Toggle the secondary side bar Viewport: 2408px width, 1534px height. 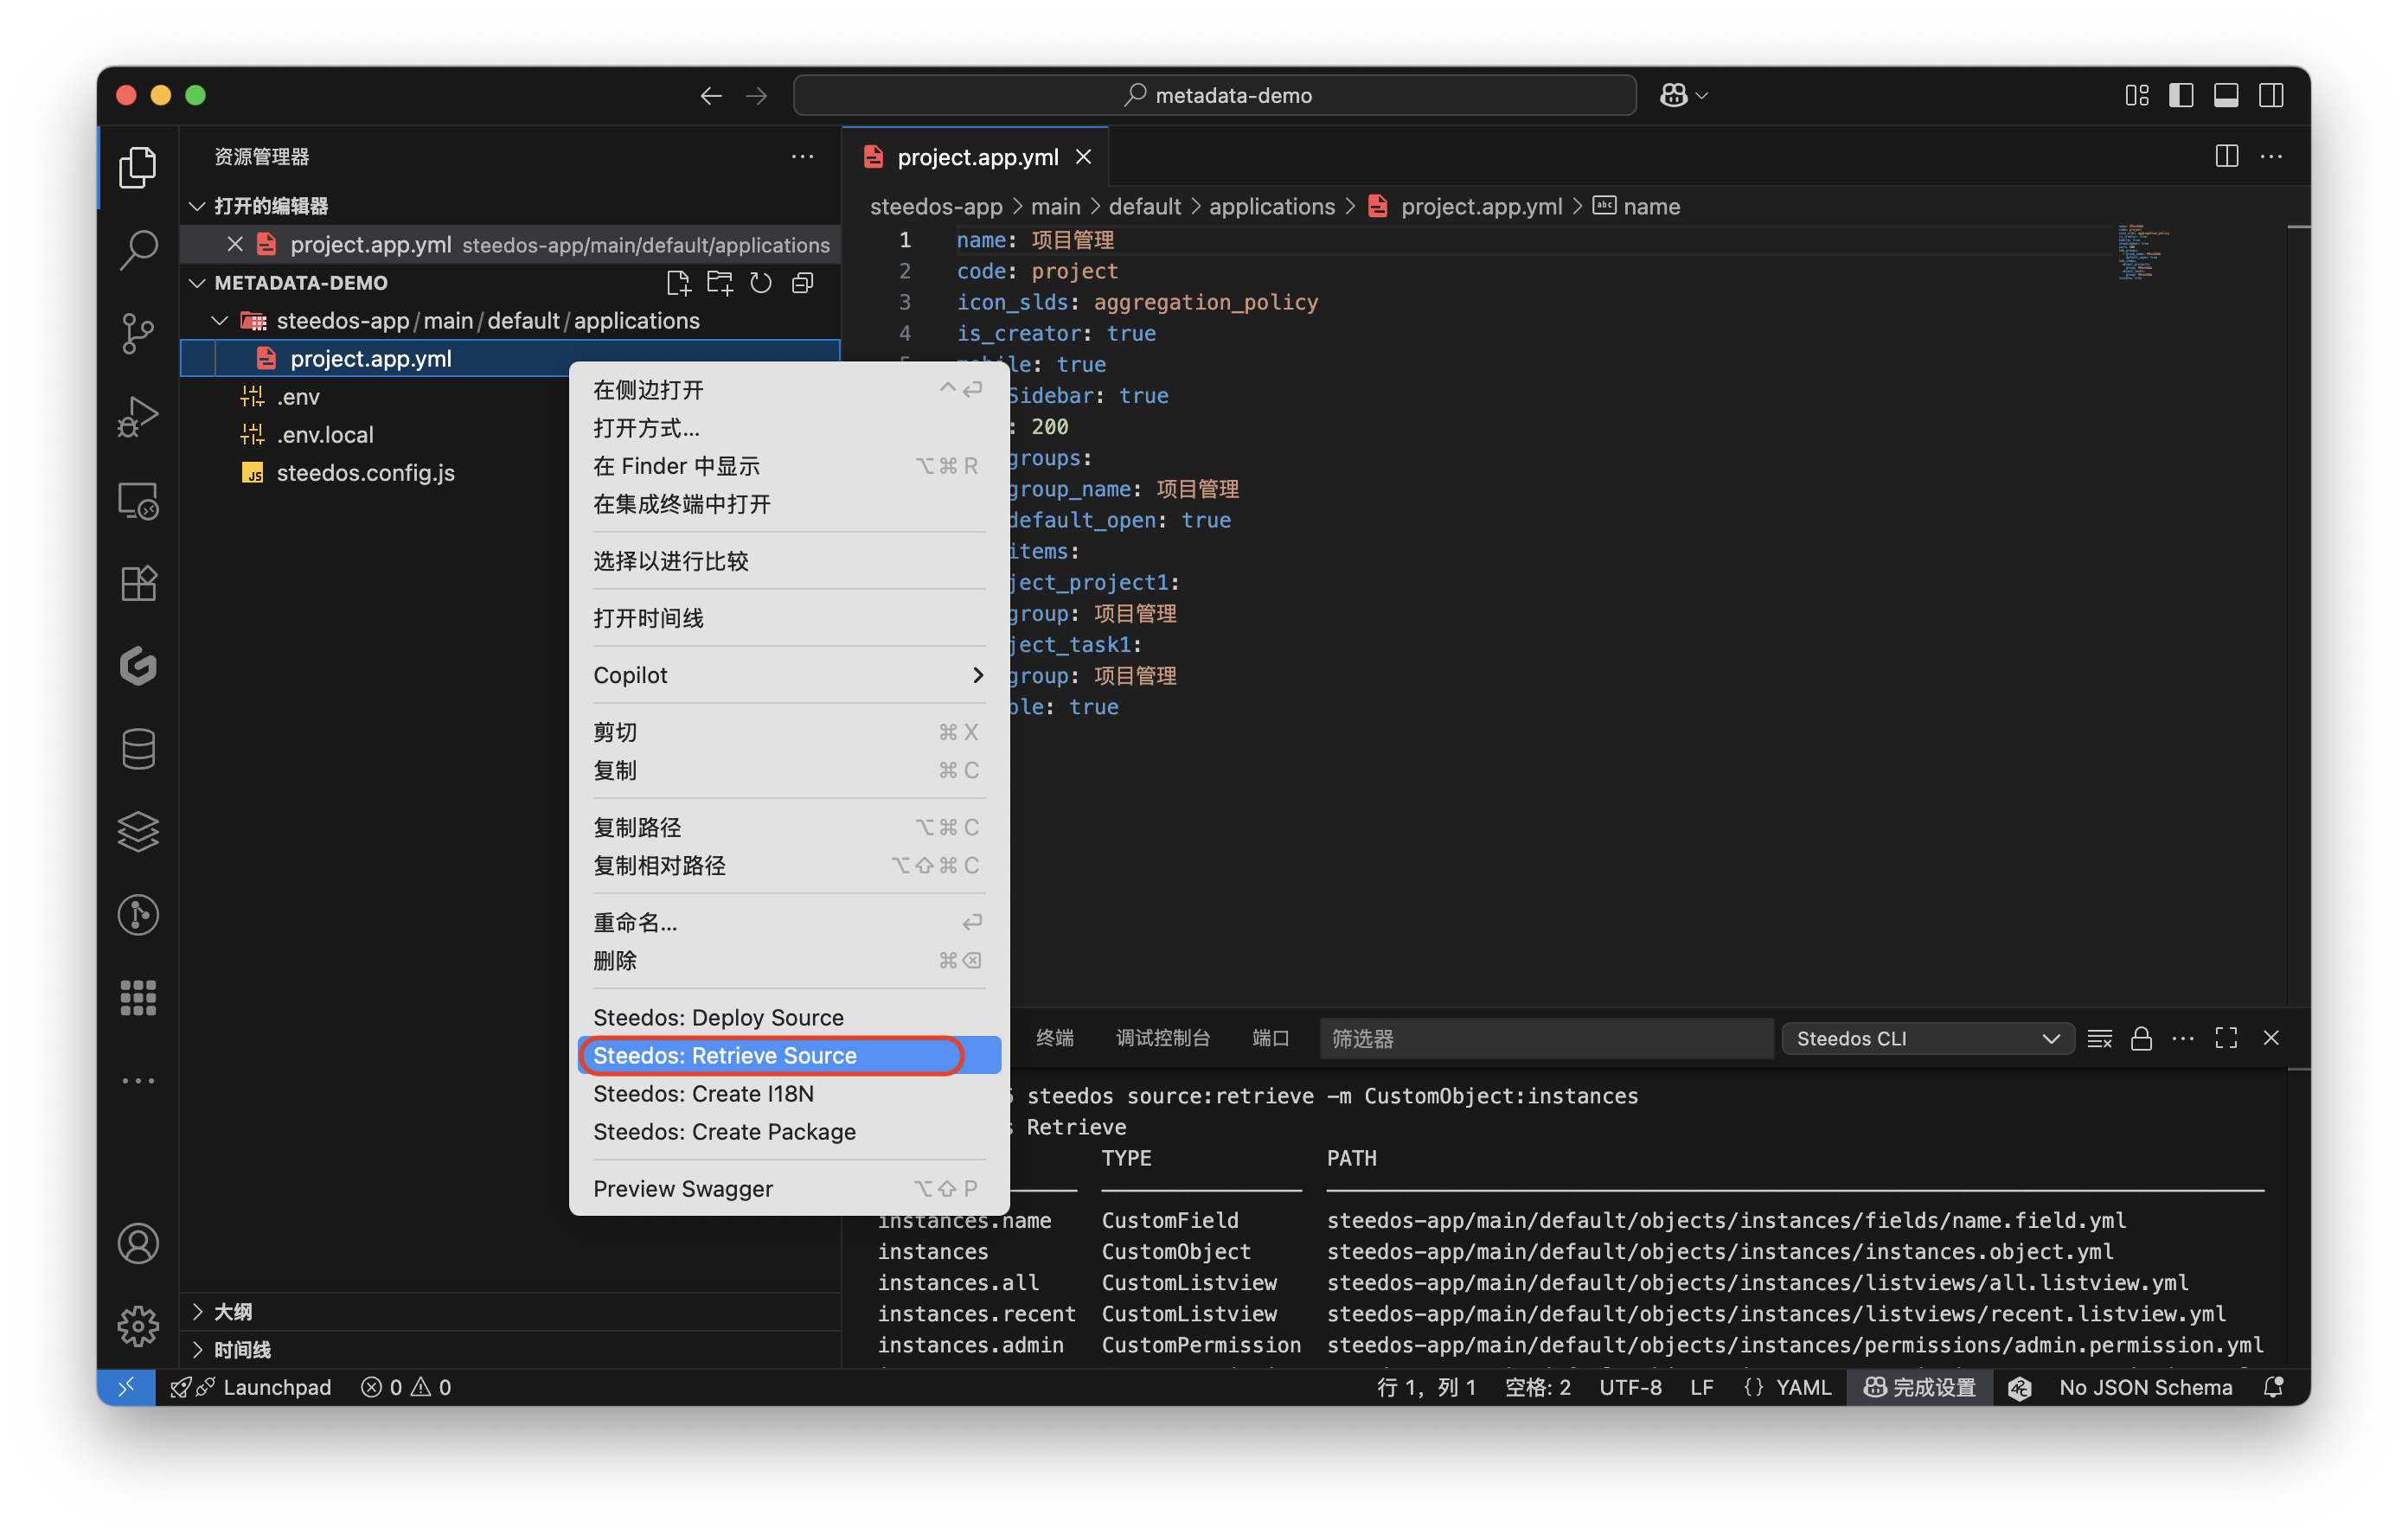2271,96
